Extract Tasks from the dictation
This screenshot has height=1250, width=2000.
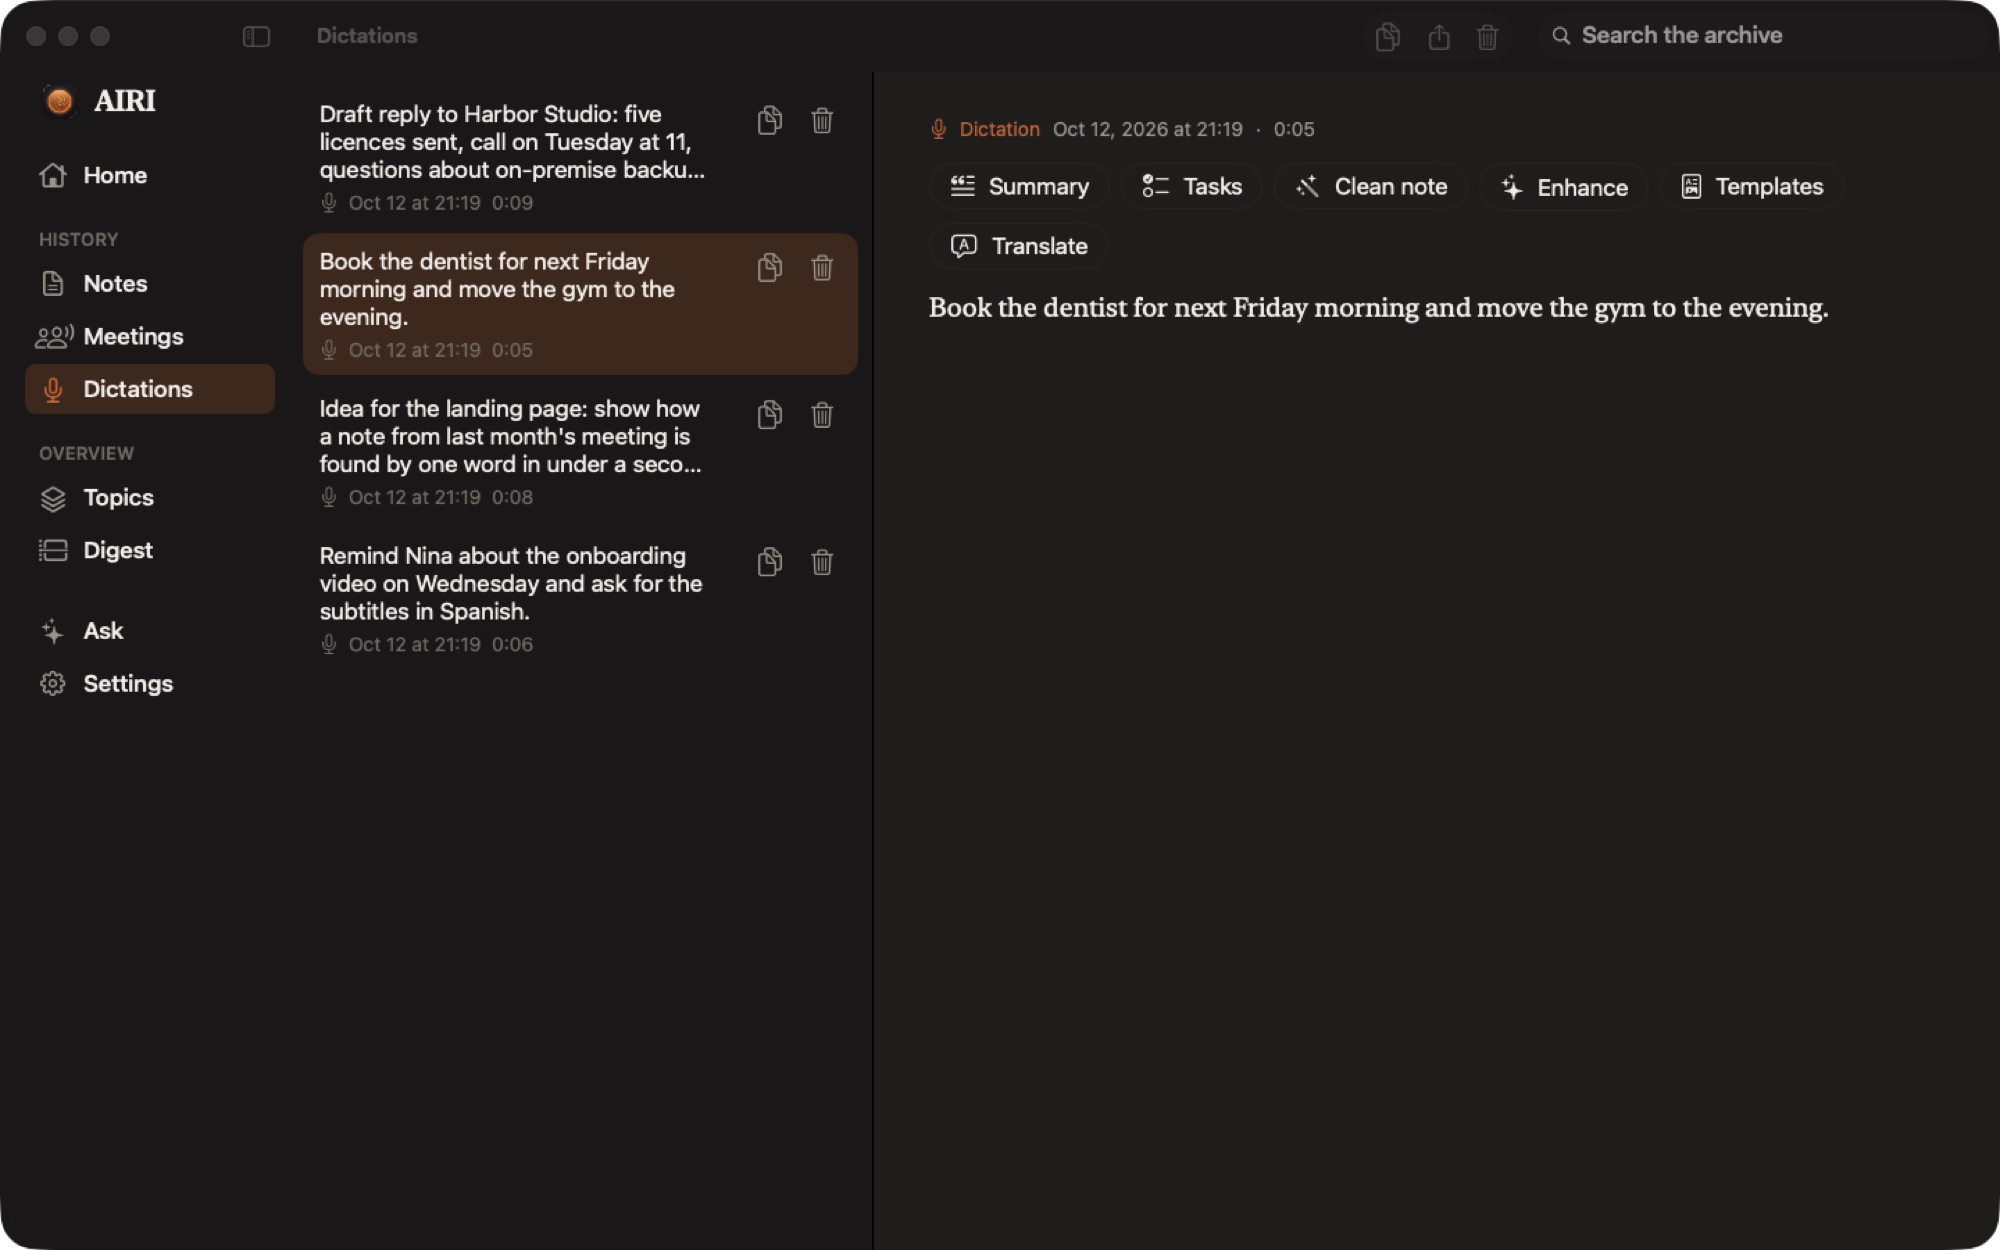pyautogui.click(x=1192, y=187)
